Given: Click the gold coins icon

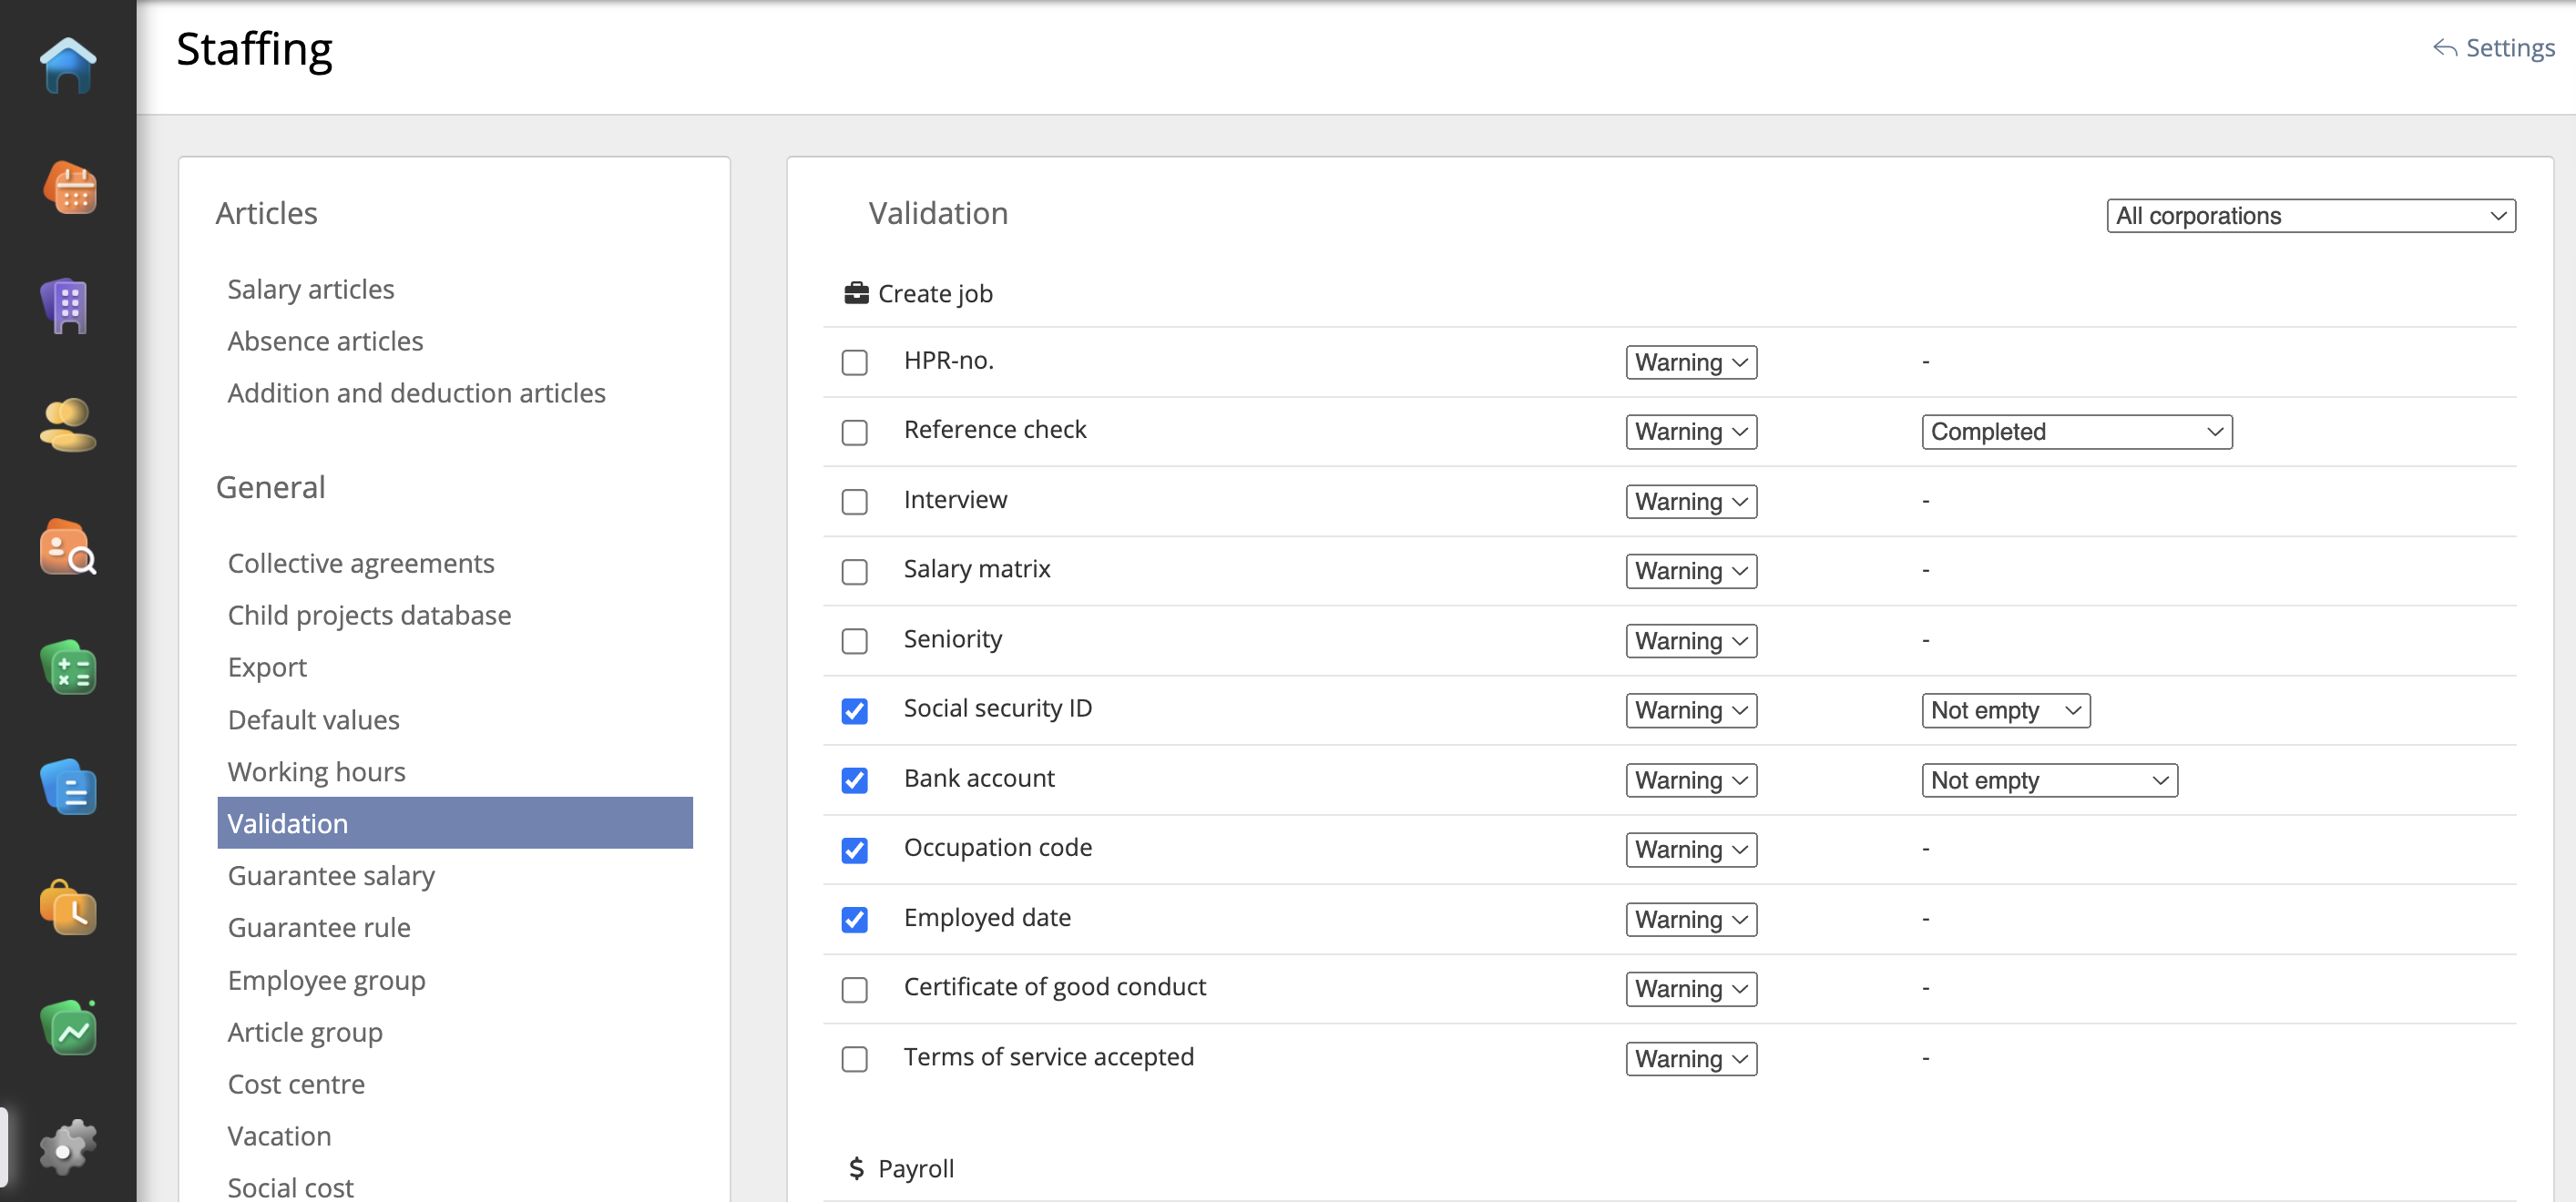Looking at the screenshot, I should (x=68, y=426).
